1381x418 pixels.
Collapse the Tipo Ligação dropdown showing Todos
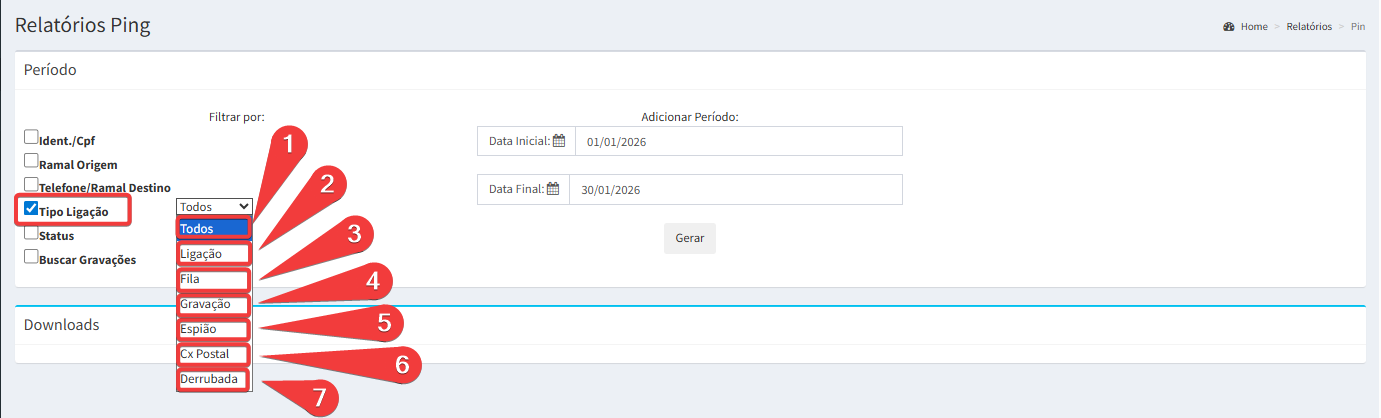tap(214, 207)
